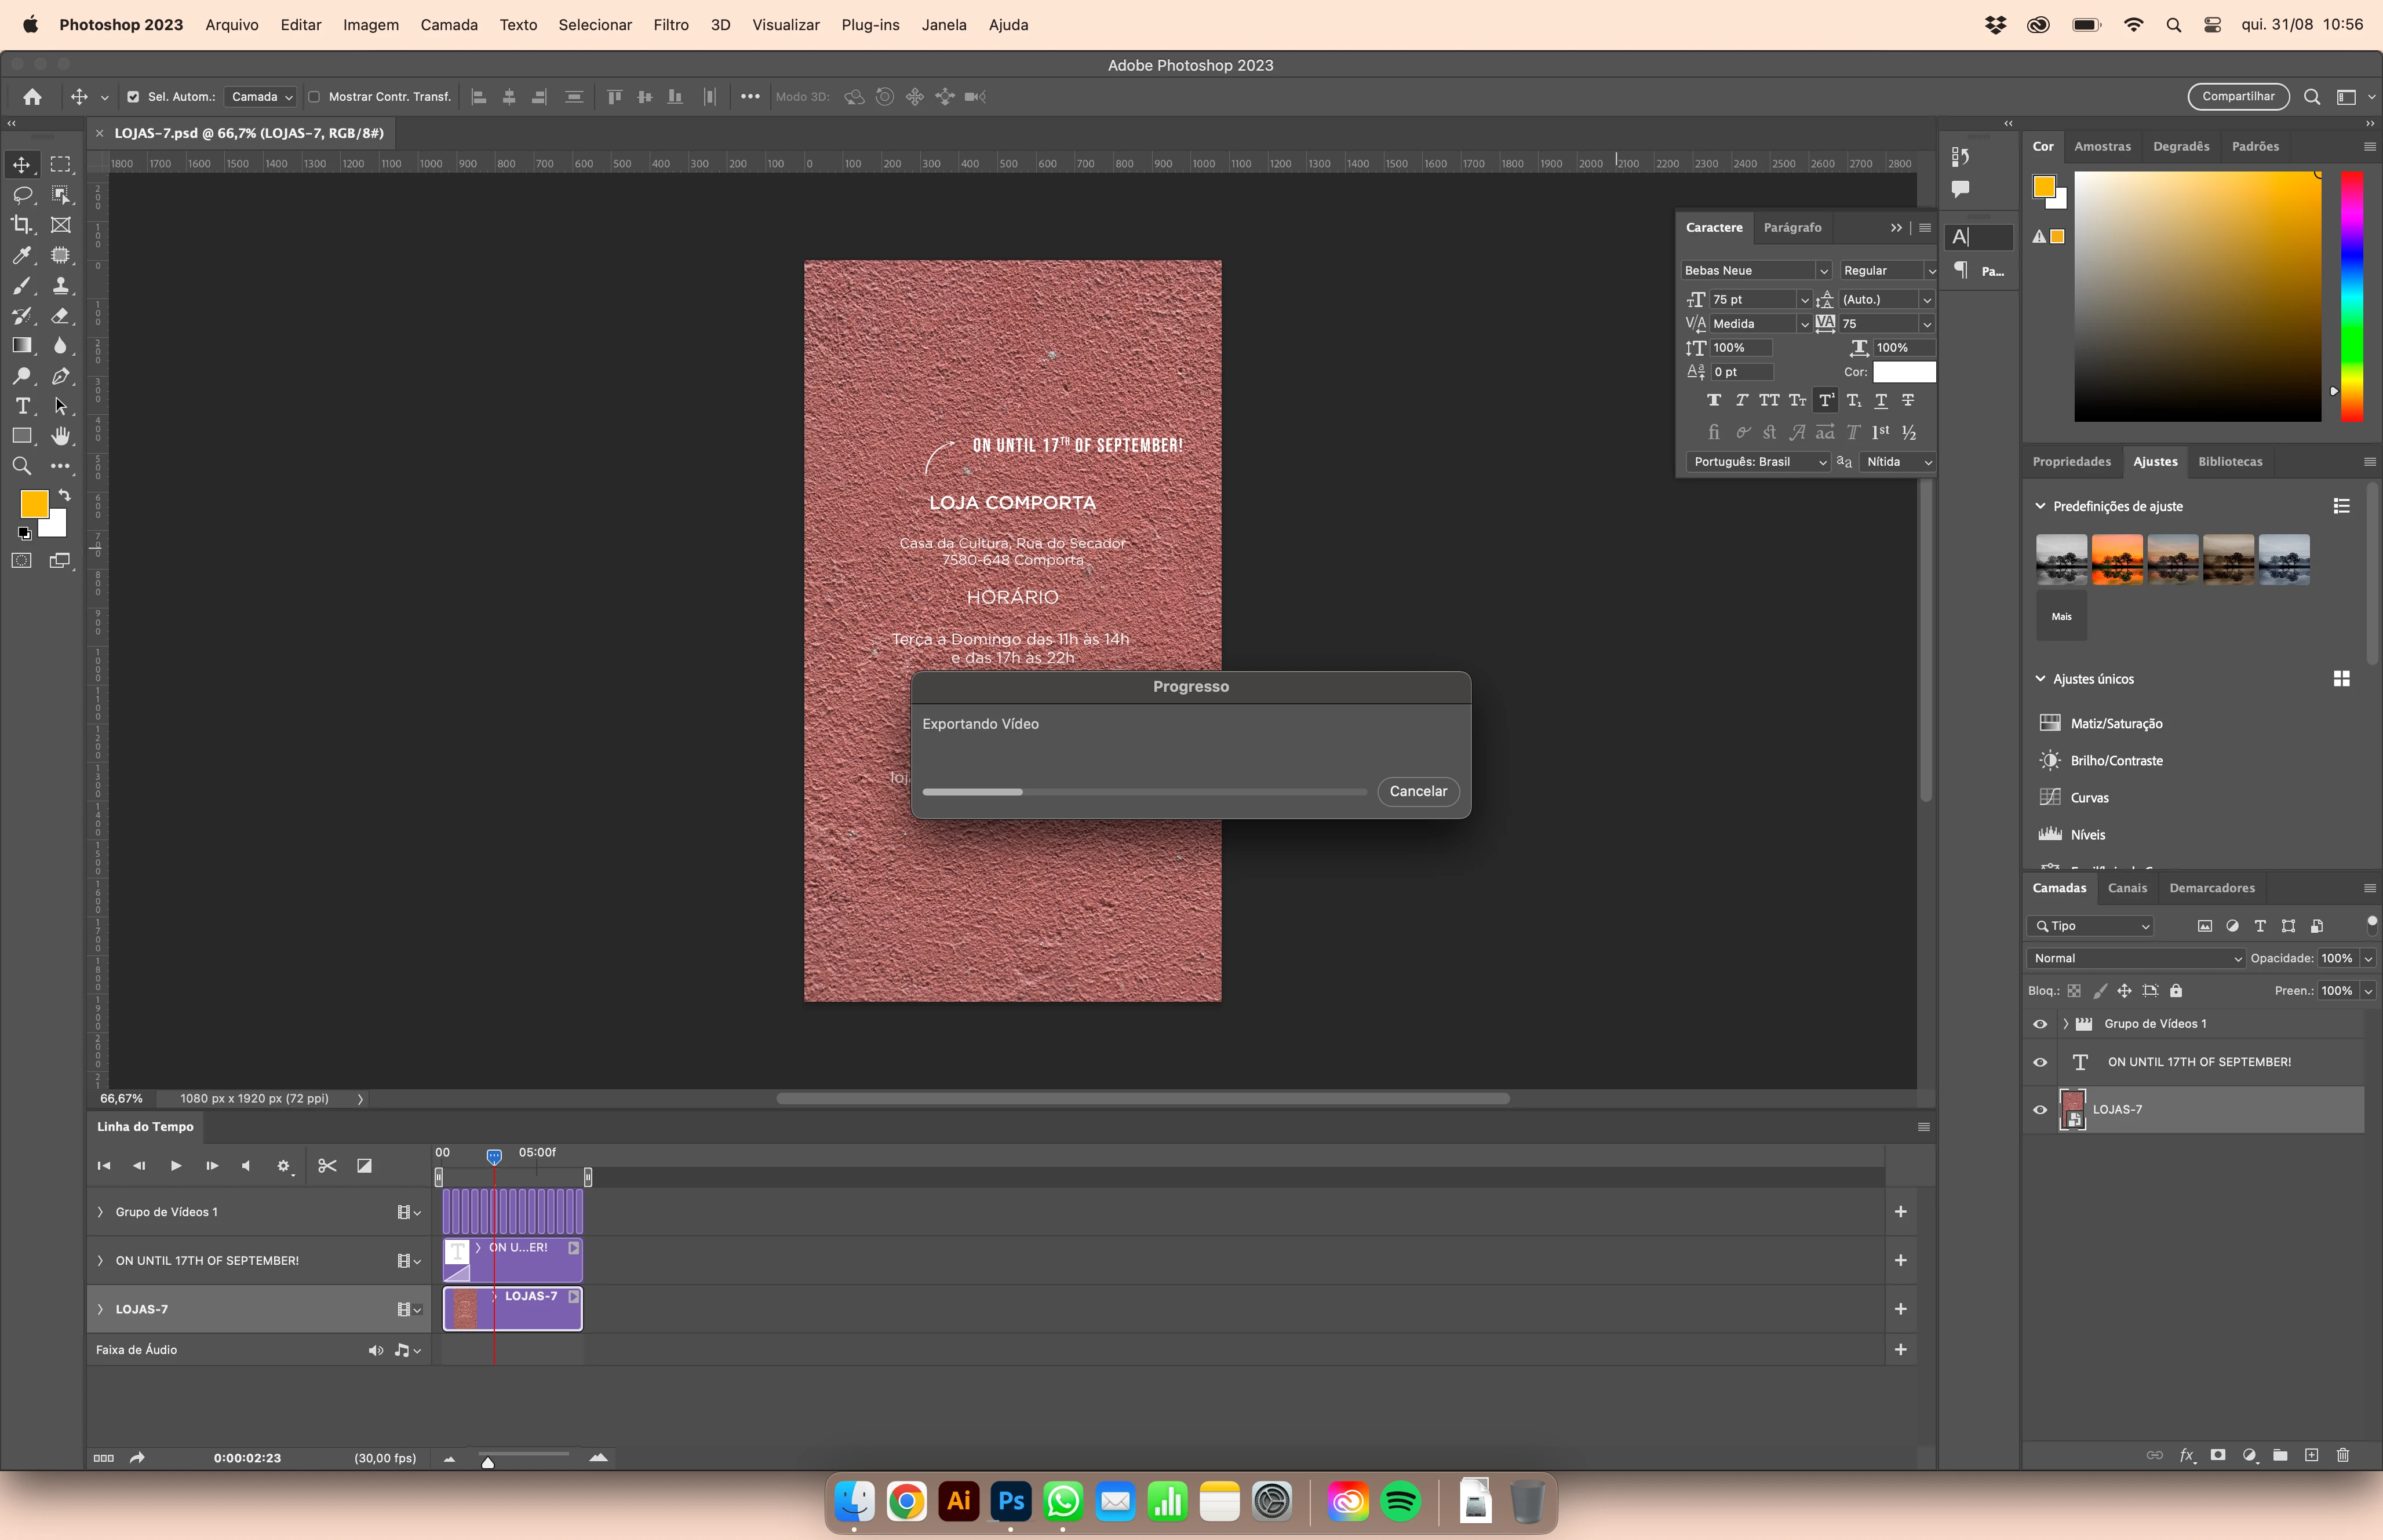This screenshot has width=2383, height=1540.
Task: Click the delete layer trash icon
Action: pyautogui.click(x=2343, y=1455)
